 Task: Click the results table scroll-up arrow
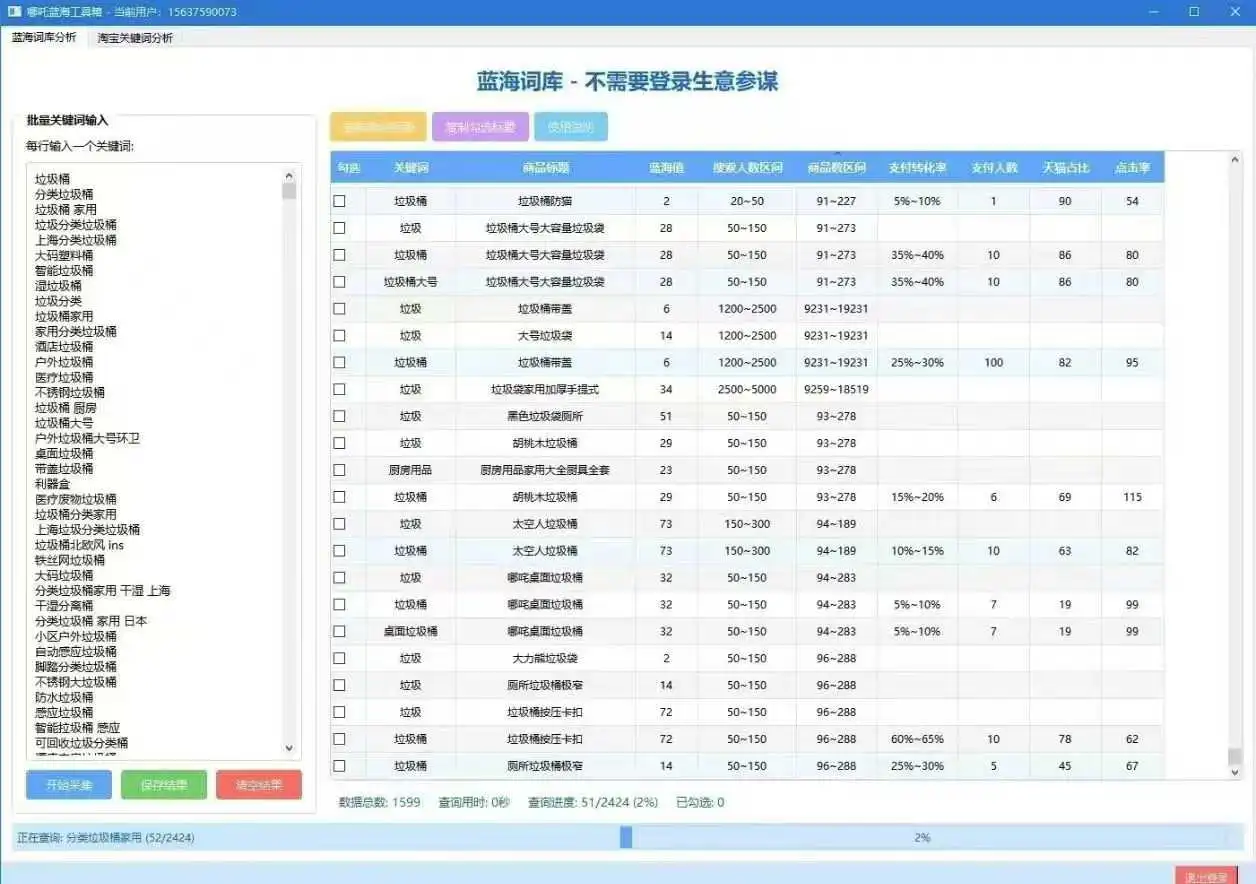(x=1234, y=160)
